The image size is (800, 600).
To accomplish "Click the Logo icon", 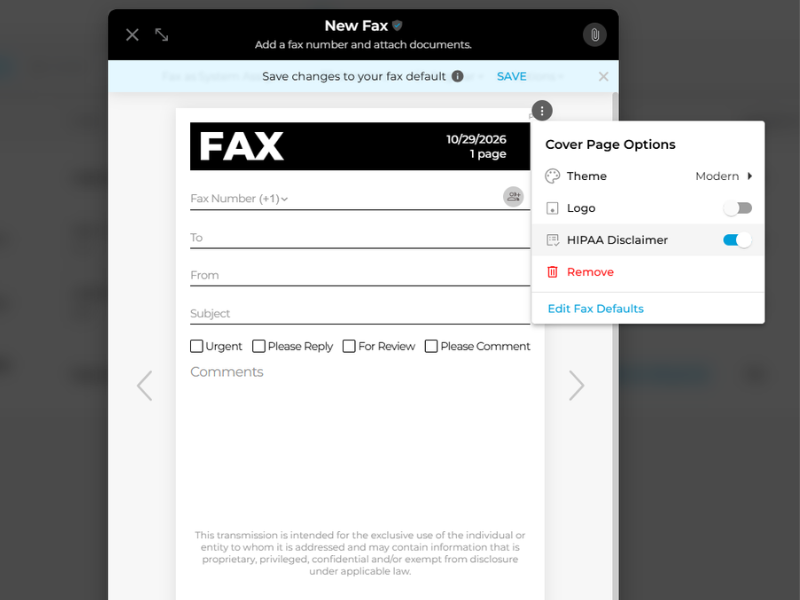I will [552, 208].
